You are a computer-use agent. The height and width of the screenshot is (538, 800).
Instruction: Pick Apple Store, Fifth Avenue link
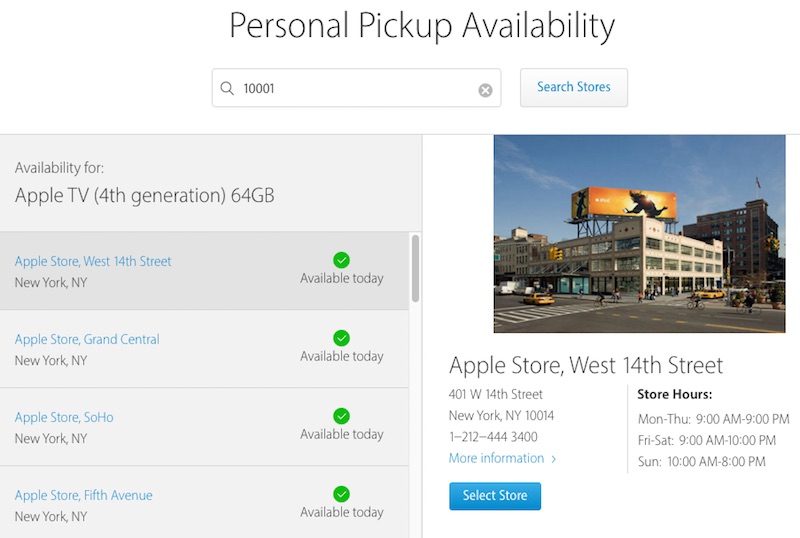[x=84, y=495]
